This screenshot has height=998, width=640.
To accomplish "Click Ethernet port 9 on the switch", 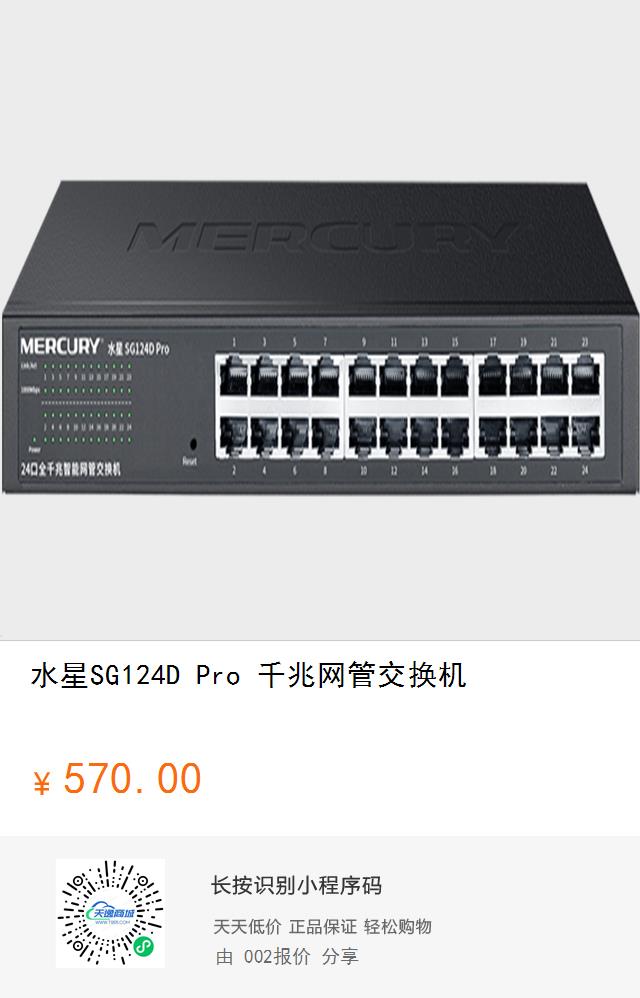I will click(363, 377).
